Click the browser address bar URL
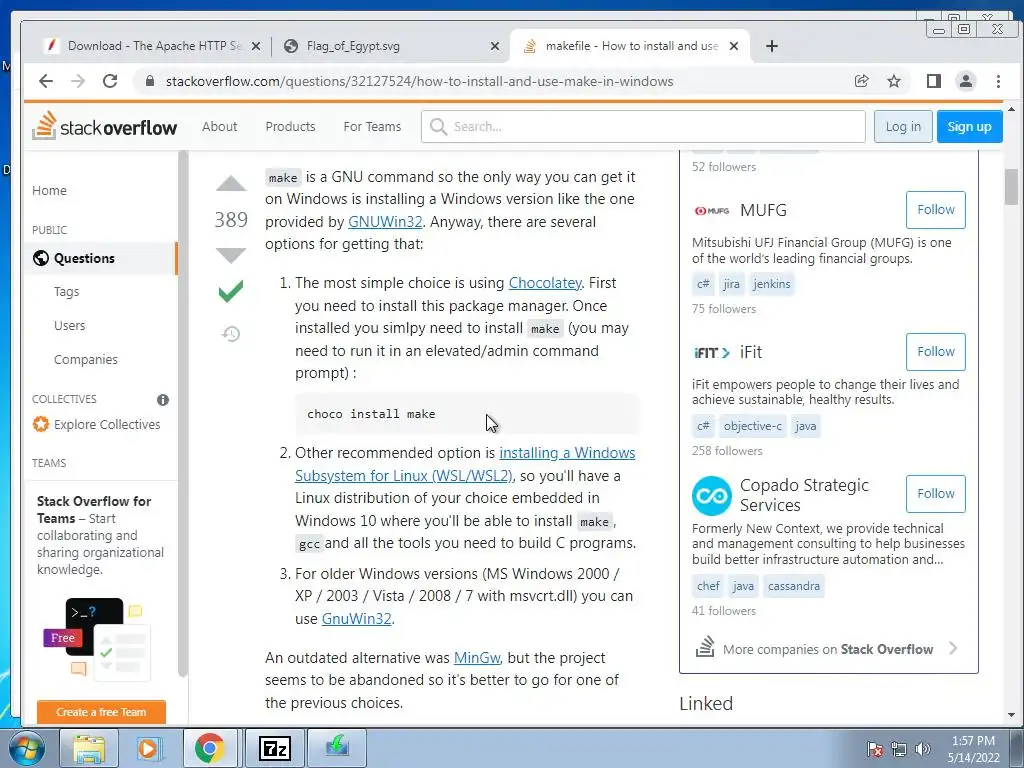The height and width of the screenshot is (768, 1024). click(x=419, y=81)
